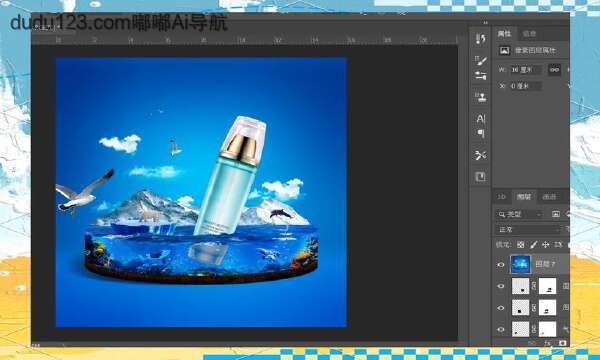Click the fx layer style button
The width and height of the screenshot is (600, 360).
547,343
